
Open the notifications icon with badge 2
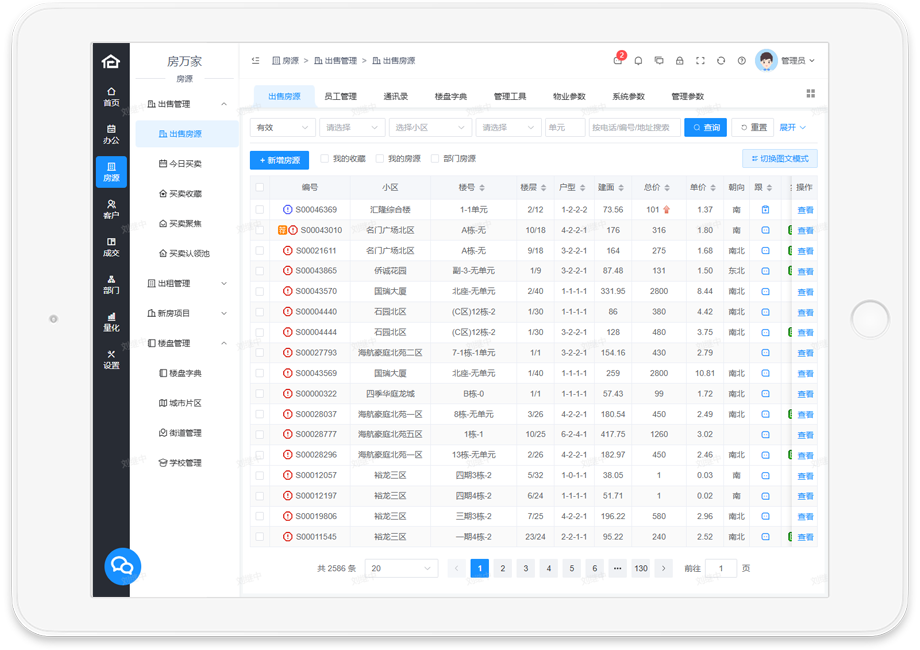pyautogui.click(x=618, y=59)
